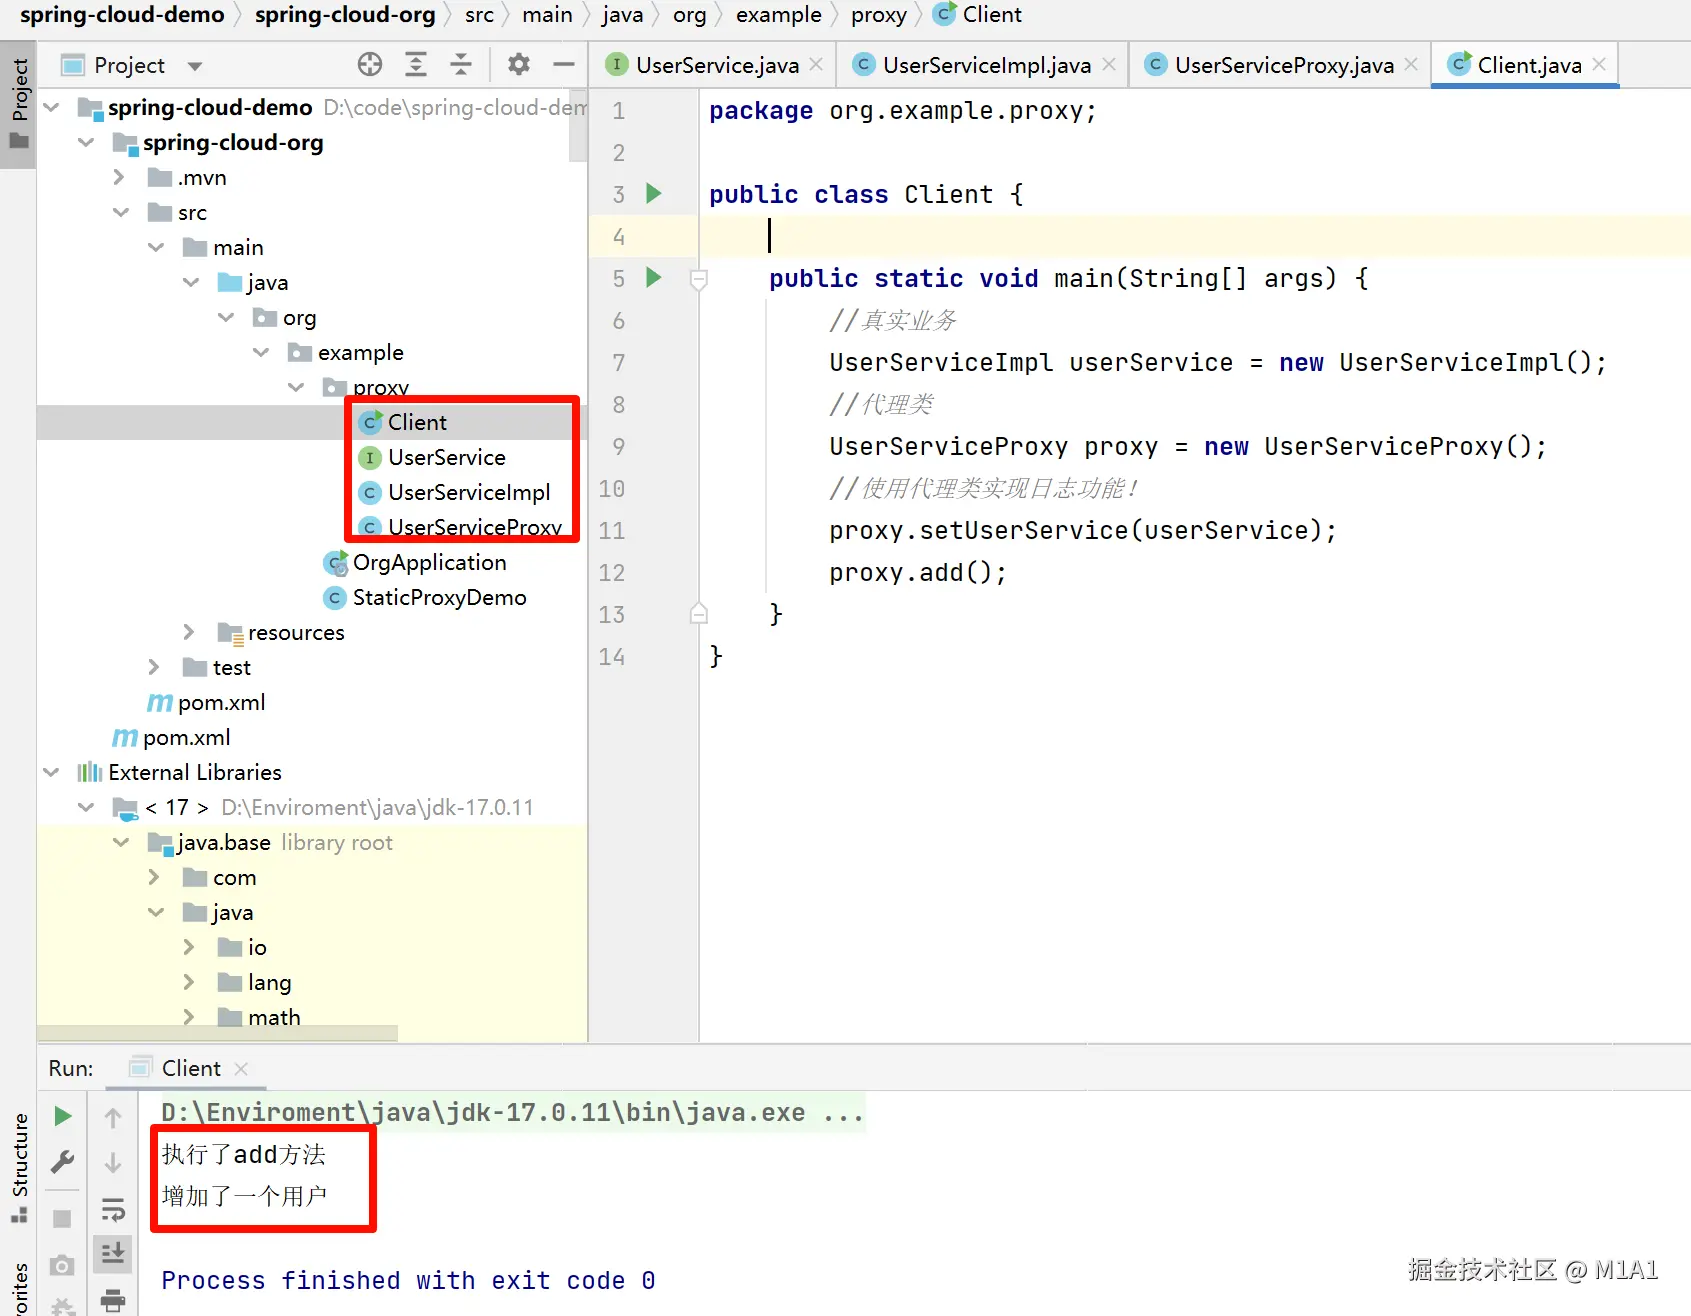Click proxy in the breadcrumb bar
Viewport: 1691px width, 1316px height.
click(879, 15)
